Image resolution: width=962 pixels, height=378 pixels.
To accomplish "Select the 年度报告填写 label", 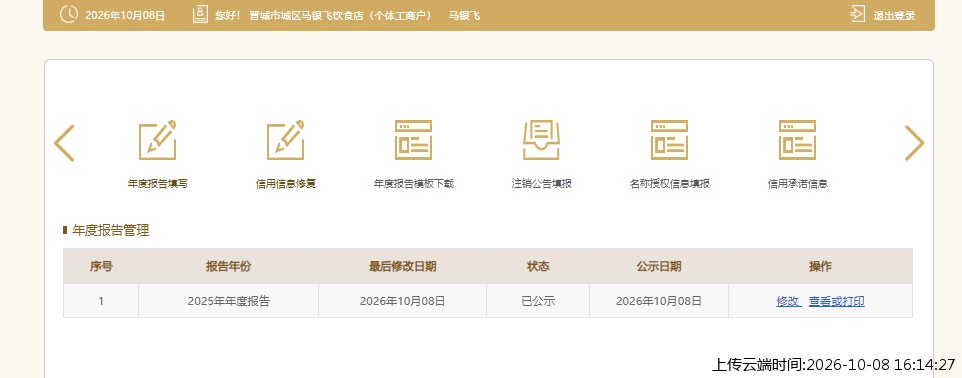I will point(158,183).
